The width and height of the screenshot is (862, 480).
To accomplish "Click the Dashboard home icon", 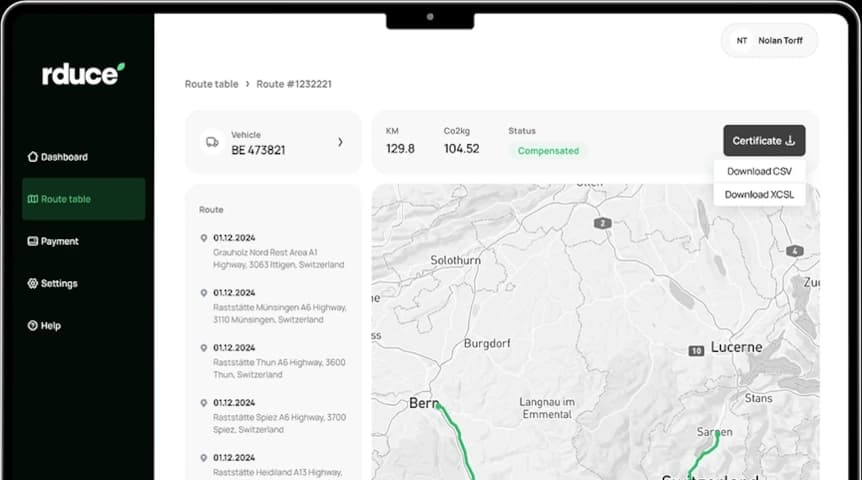I will [32, 157].
